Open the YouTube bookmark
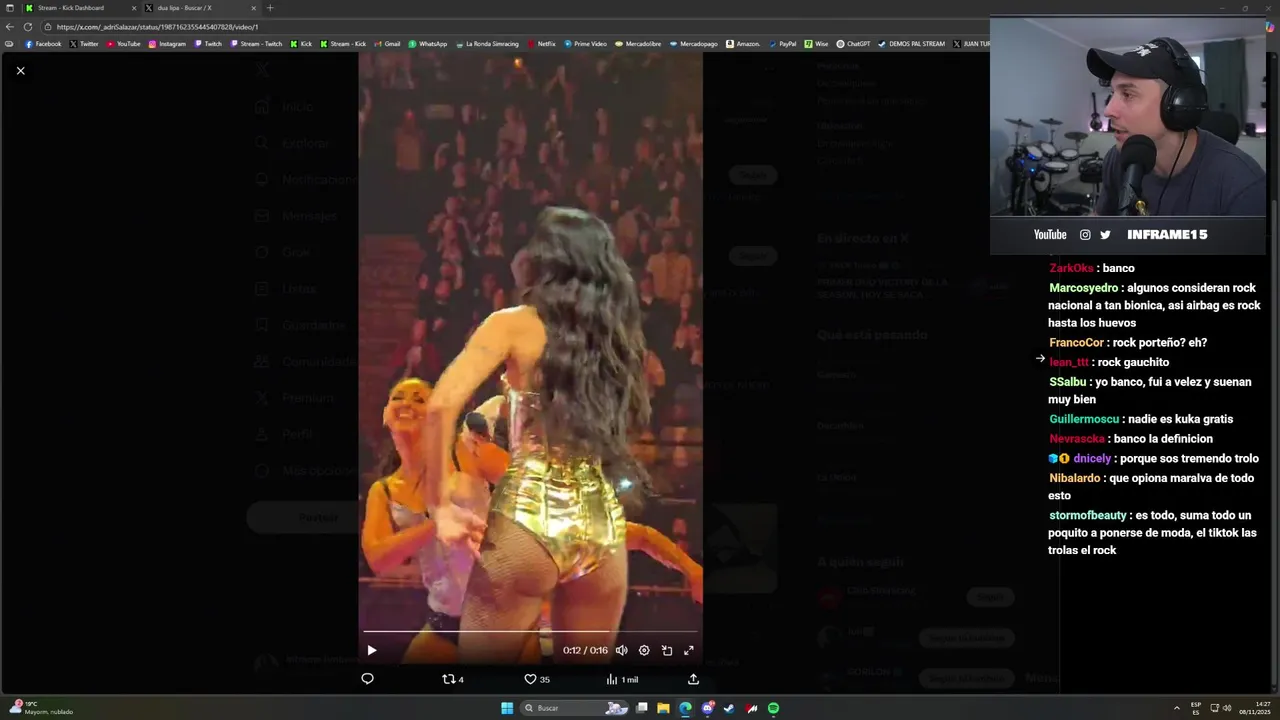Viewport: 1280px width, 720px height. coord(123,44)
